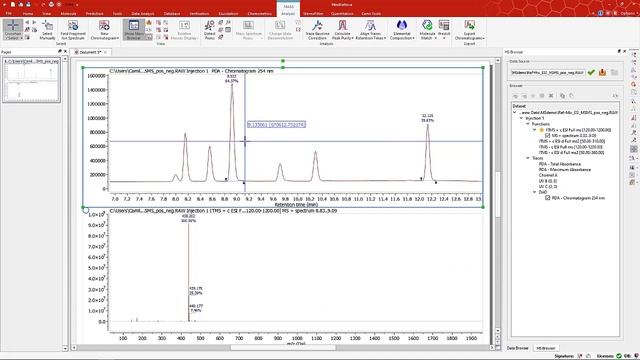Select the Crosshair Select tool
Viewport: 640px width, 360px height.
point(13,29)
